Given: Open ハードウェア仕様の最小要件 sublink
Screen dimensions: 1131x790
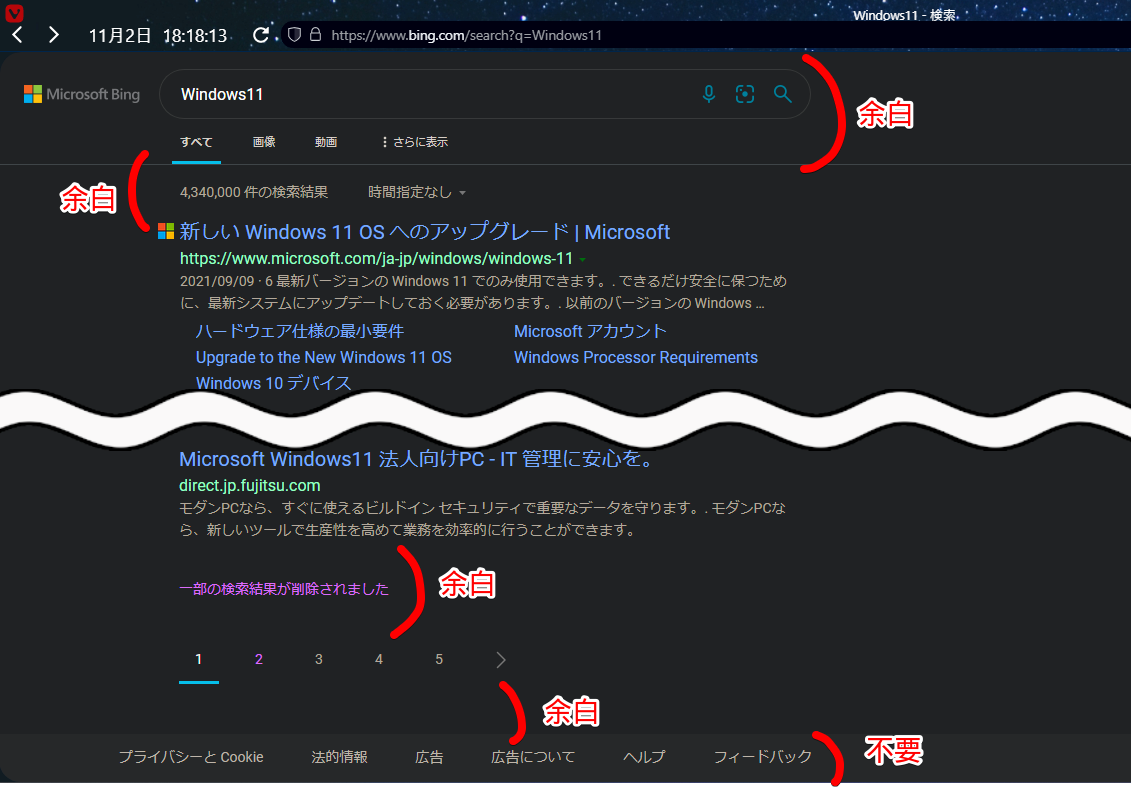Looking at the screenshot, I should point(300,331).
